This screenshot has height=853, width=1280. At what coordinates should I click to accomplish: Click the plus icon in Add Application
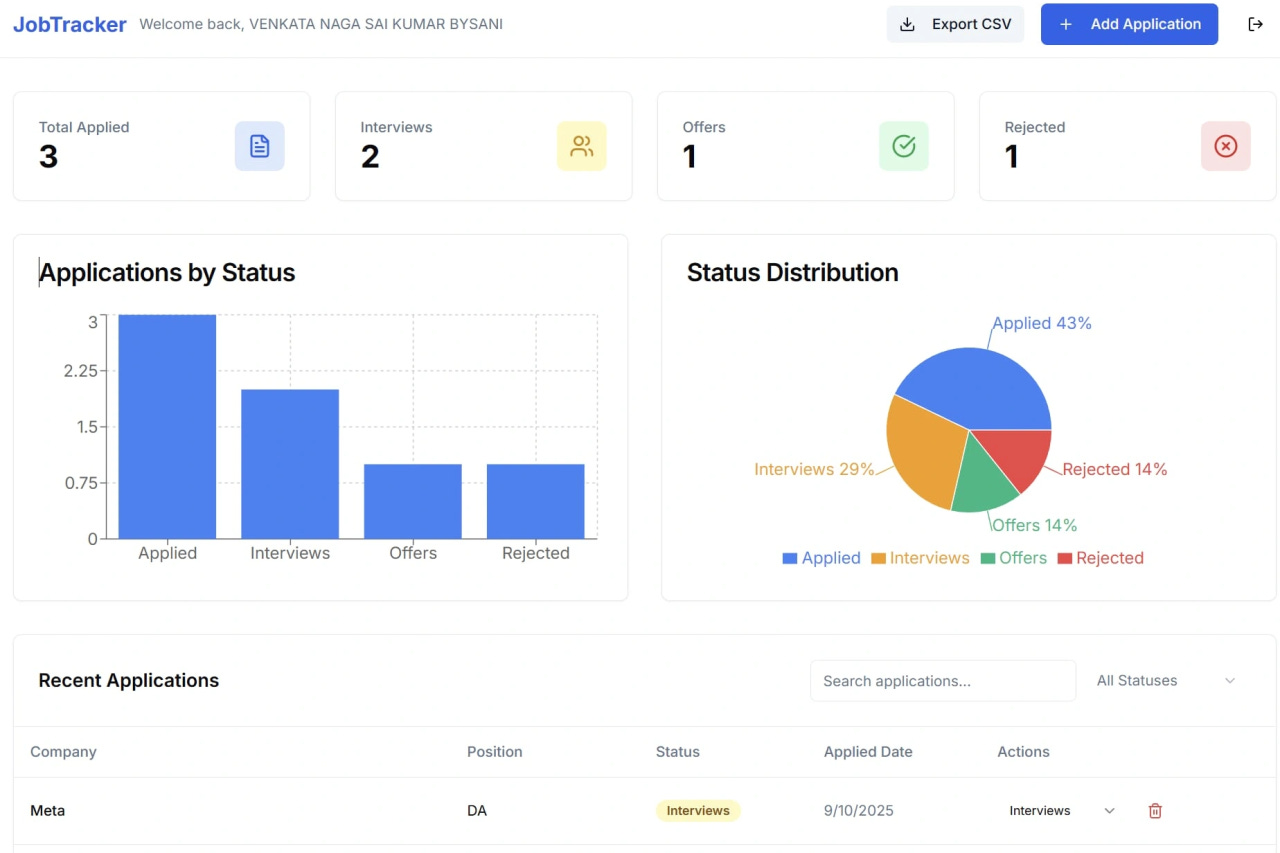point(1067,24)
